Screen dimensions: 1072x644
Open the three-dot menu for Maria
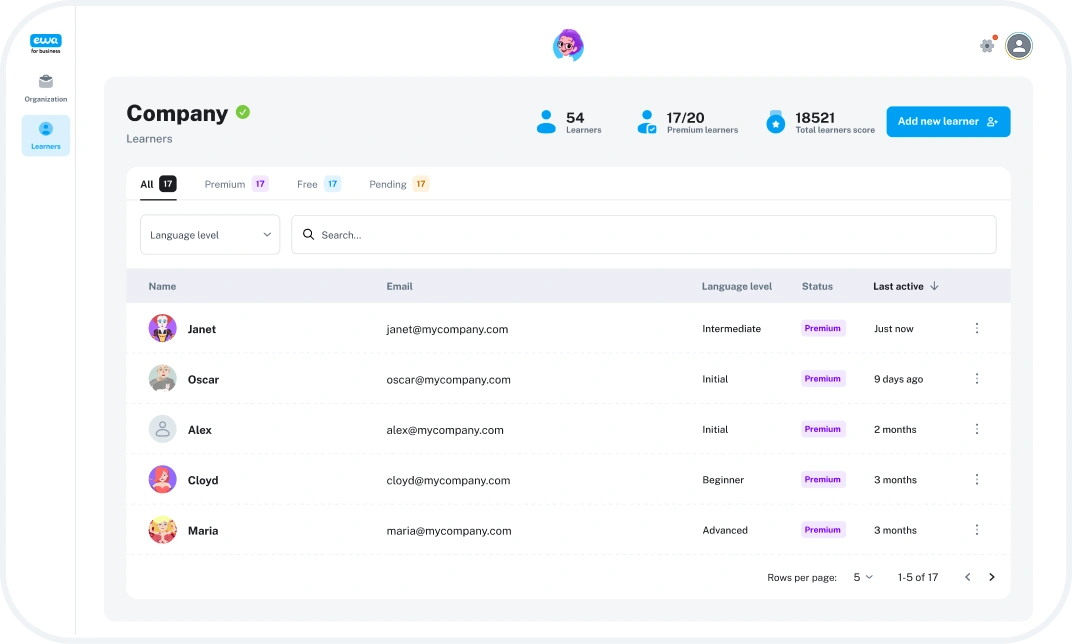(976, 530)
